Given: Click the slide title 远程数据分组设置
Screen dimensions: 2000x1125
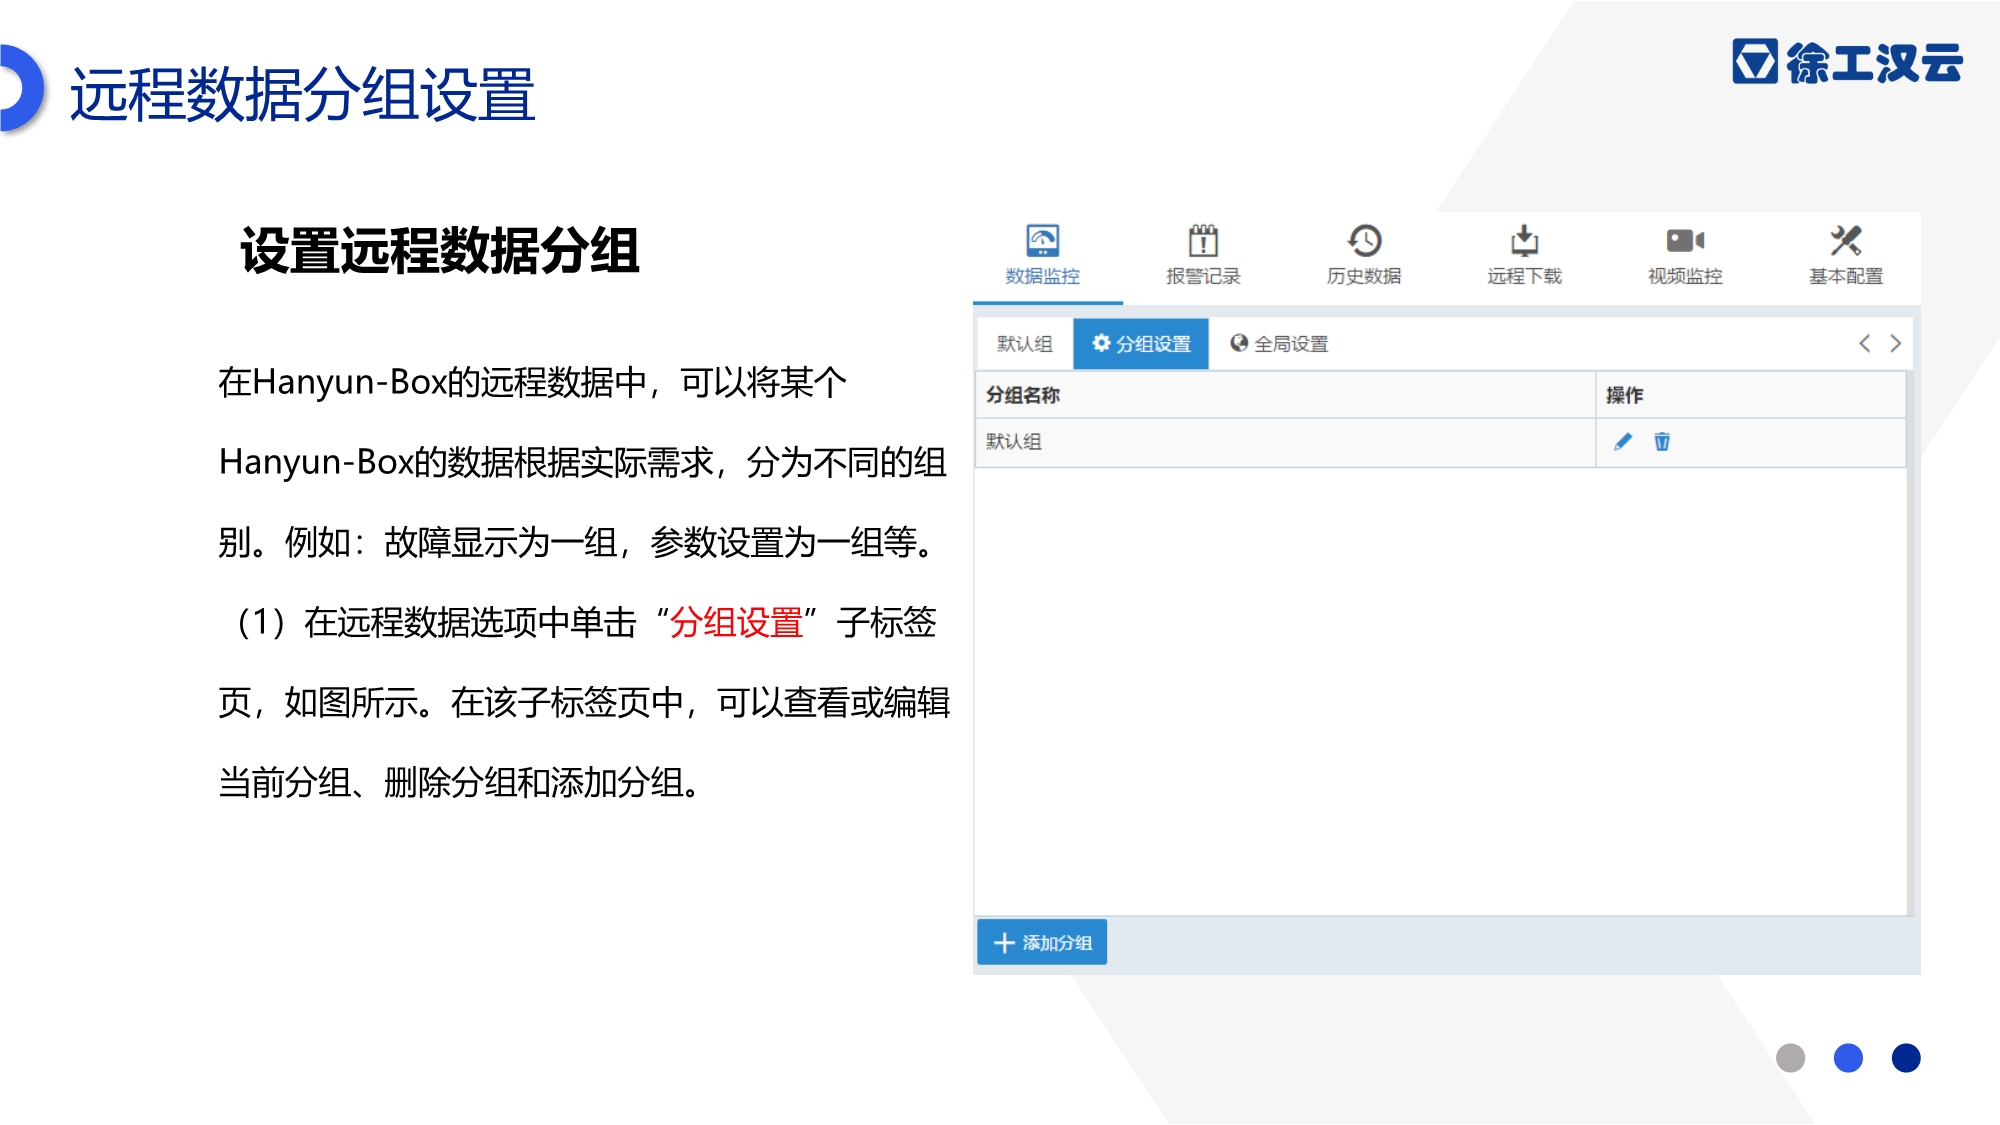Looking at the screenshot, I should (303, 95).
